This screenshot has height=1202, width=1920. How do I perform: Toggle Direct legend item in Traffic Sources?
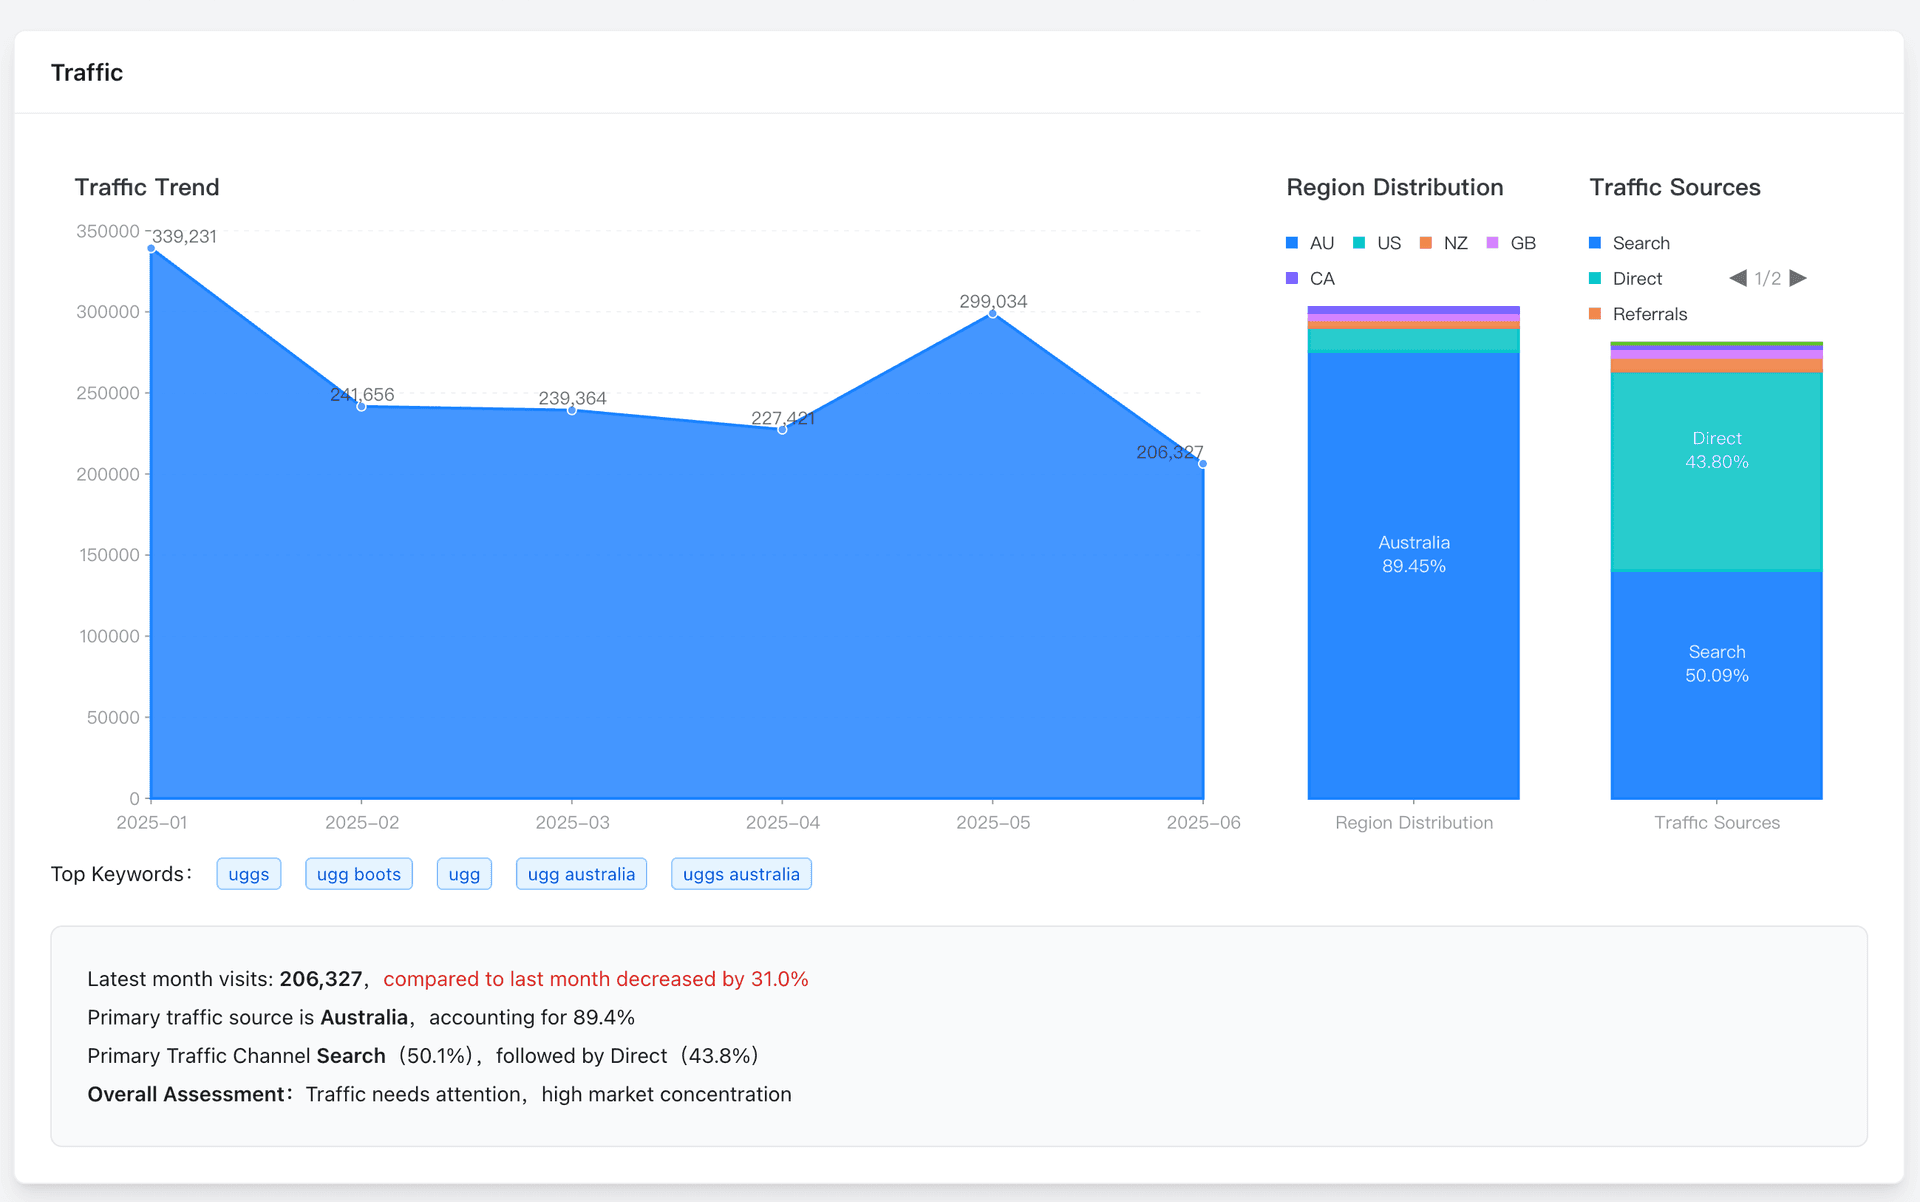[1625, 278]
